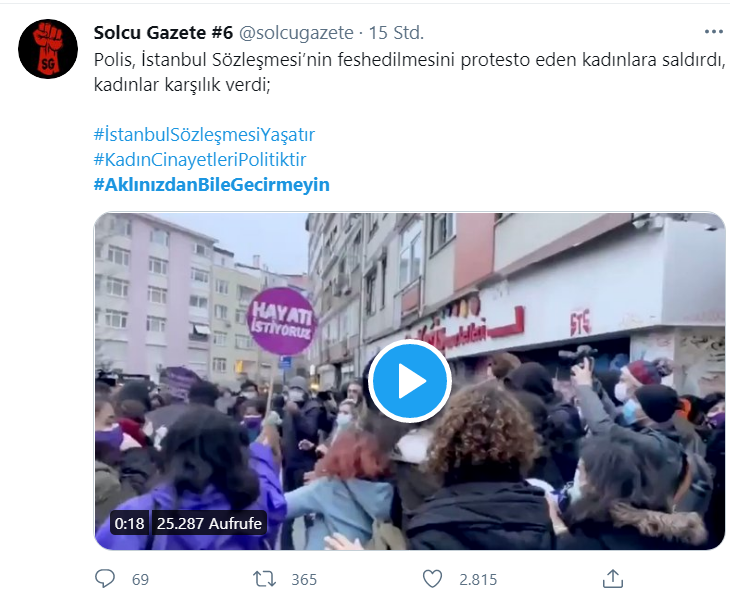Play the video with the blue play button
The width and height of the screenshot is (730, 603).
410,381
